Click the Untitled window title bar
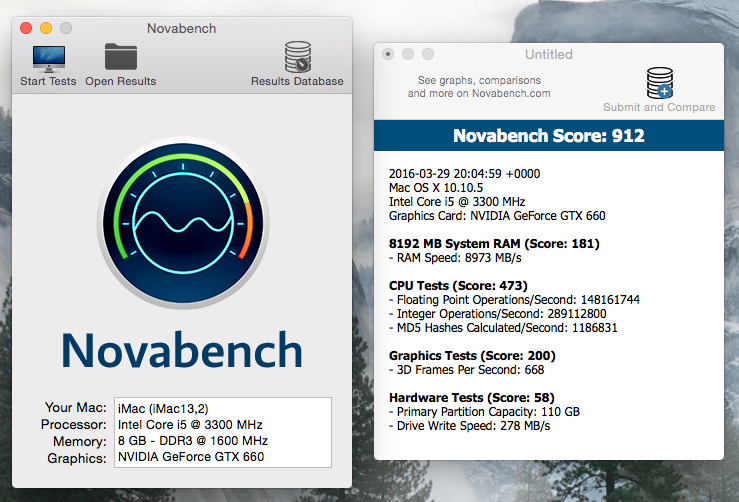 [548, 54]
